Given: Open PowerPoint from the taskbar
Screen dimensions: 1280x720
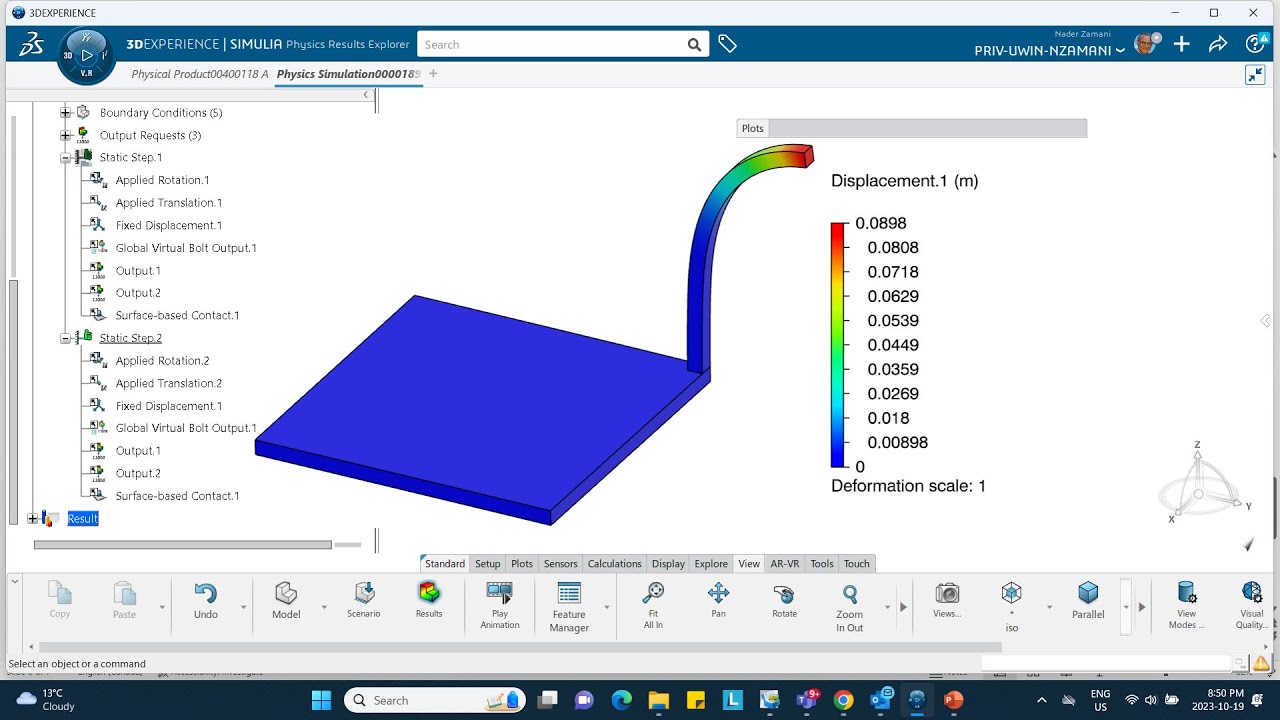Looking at the screenshot, I should click(953, 700).
